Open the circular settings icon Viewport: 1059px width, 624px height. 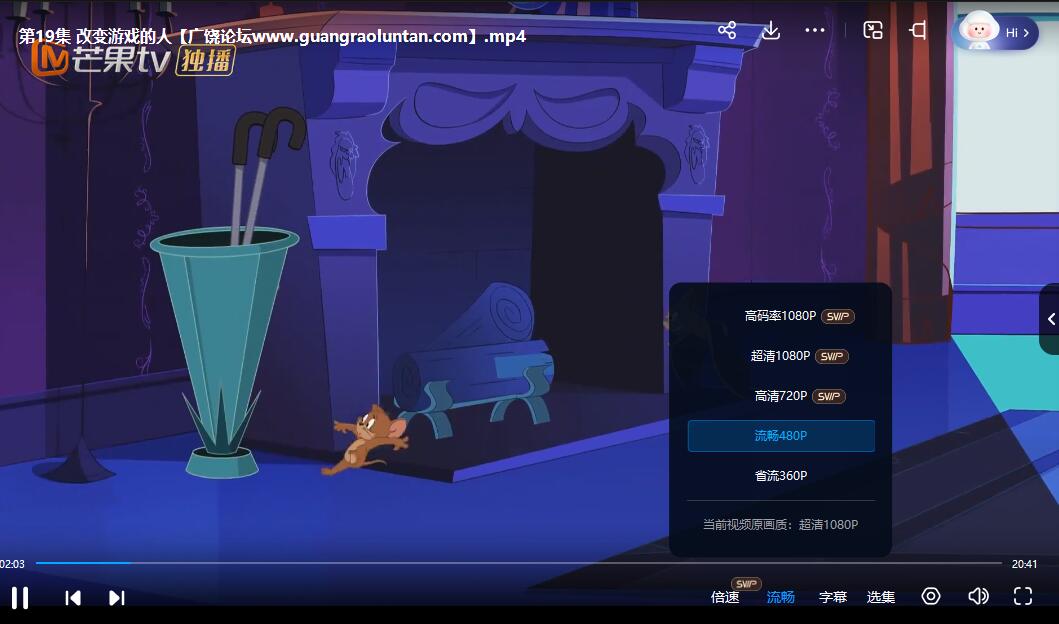931,596
